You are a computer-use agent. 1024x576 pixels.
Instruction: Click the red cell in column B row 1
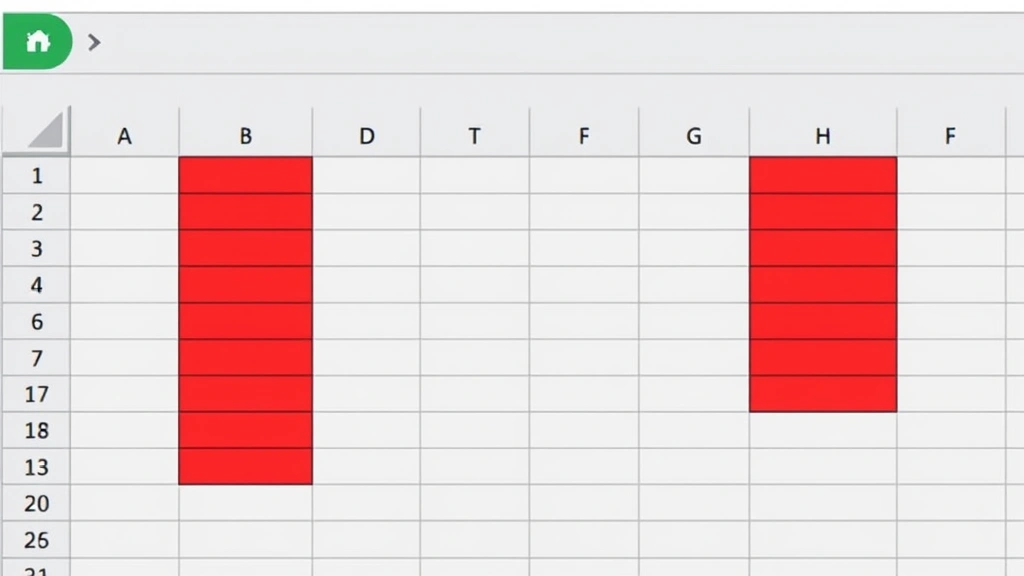point(245,175)
